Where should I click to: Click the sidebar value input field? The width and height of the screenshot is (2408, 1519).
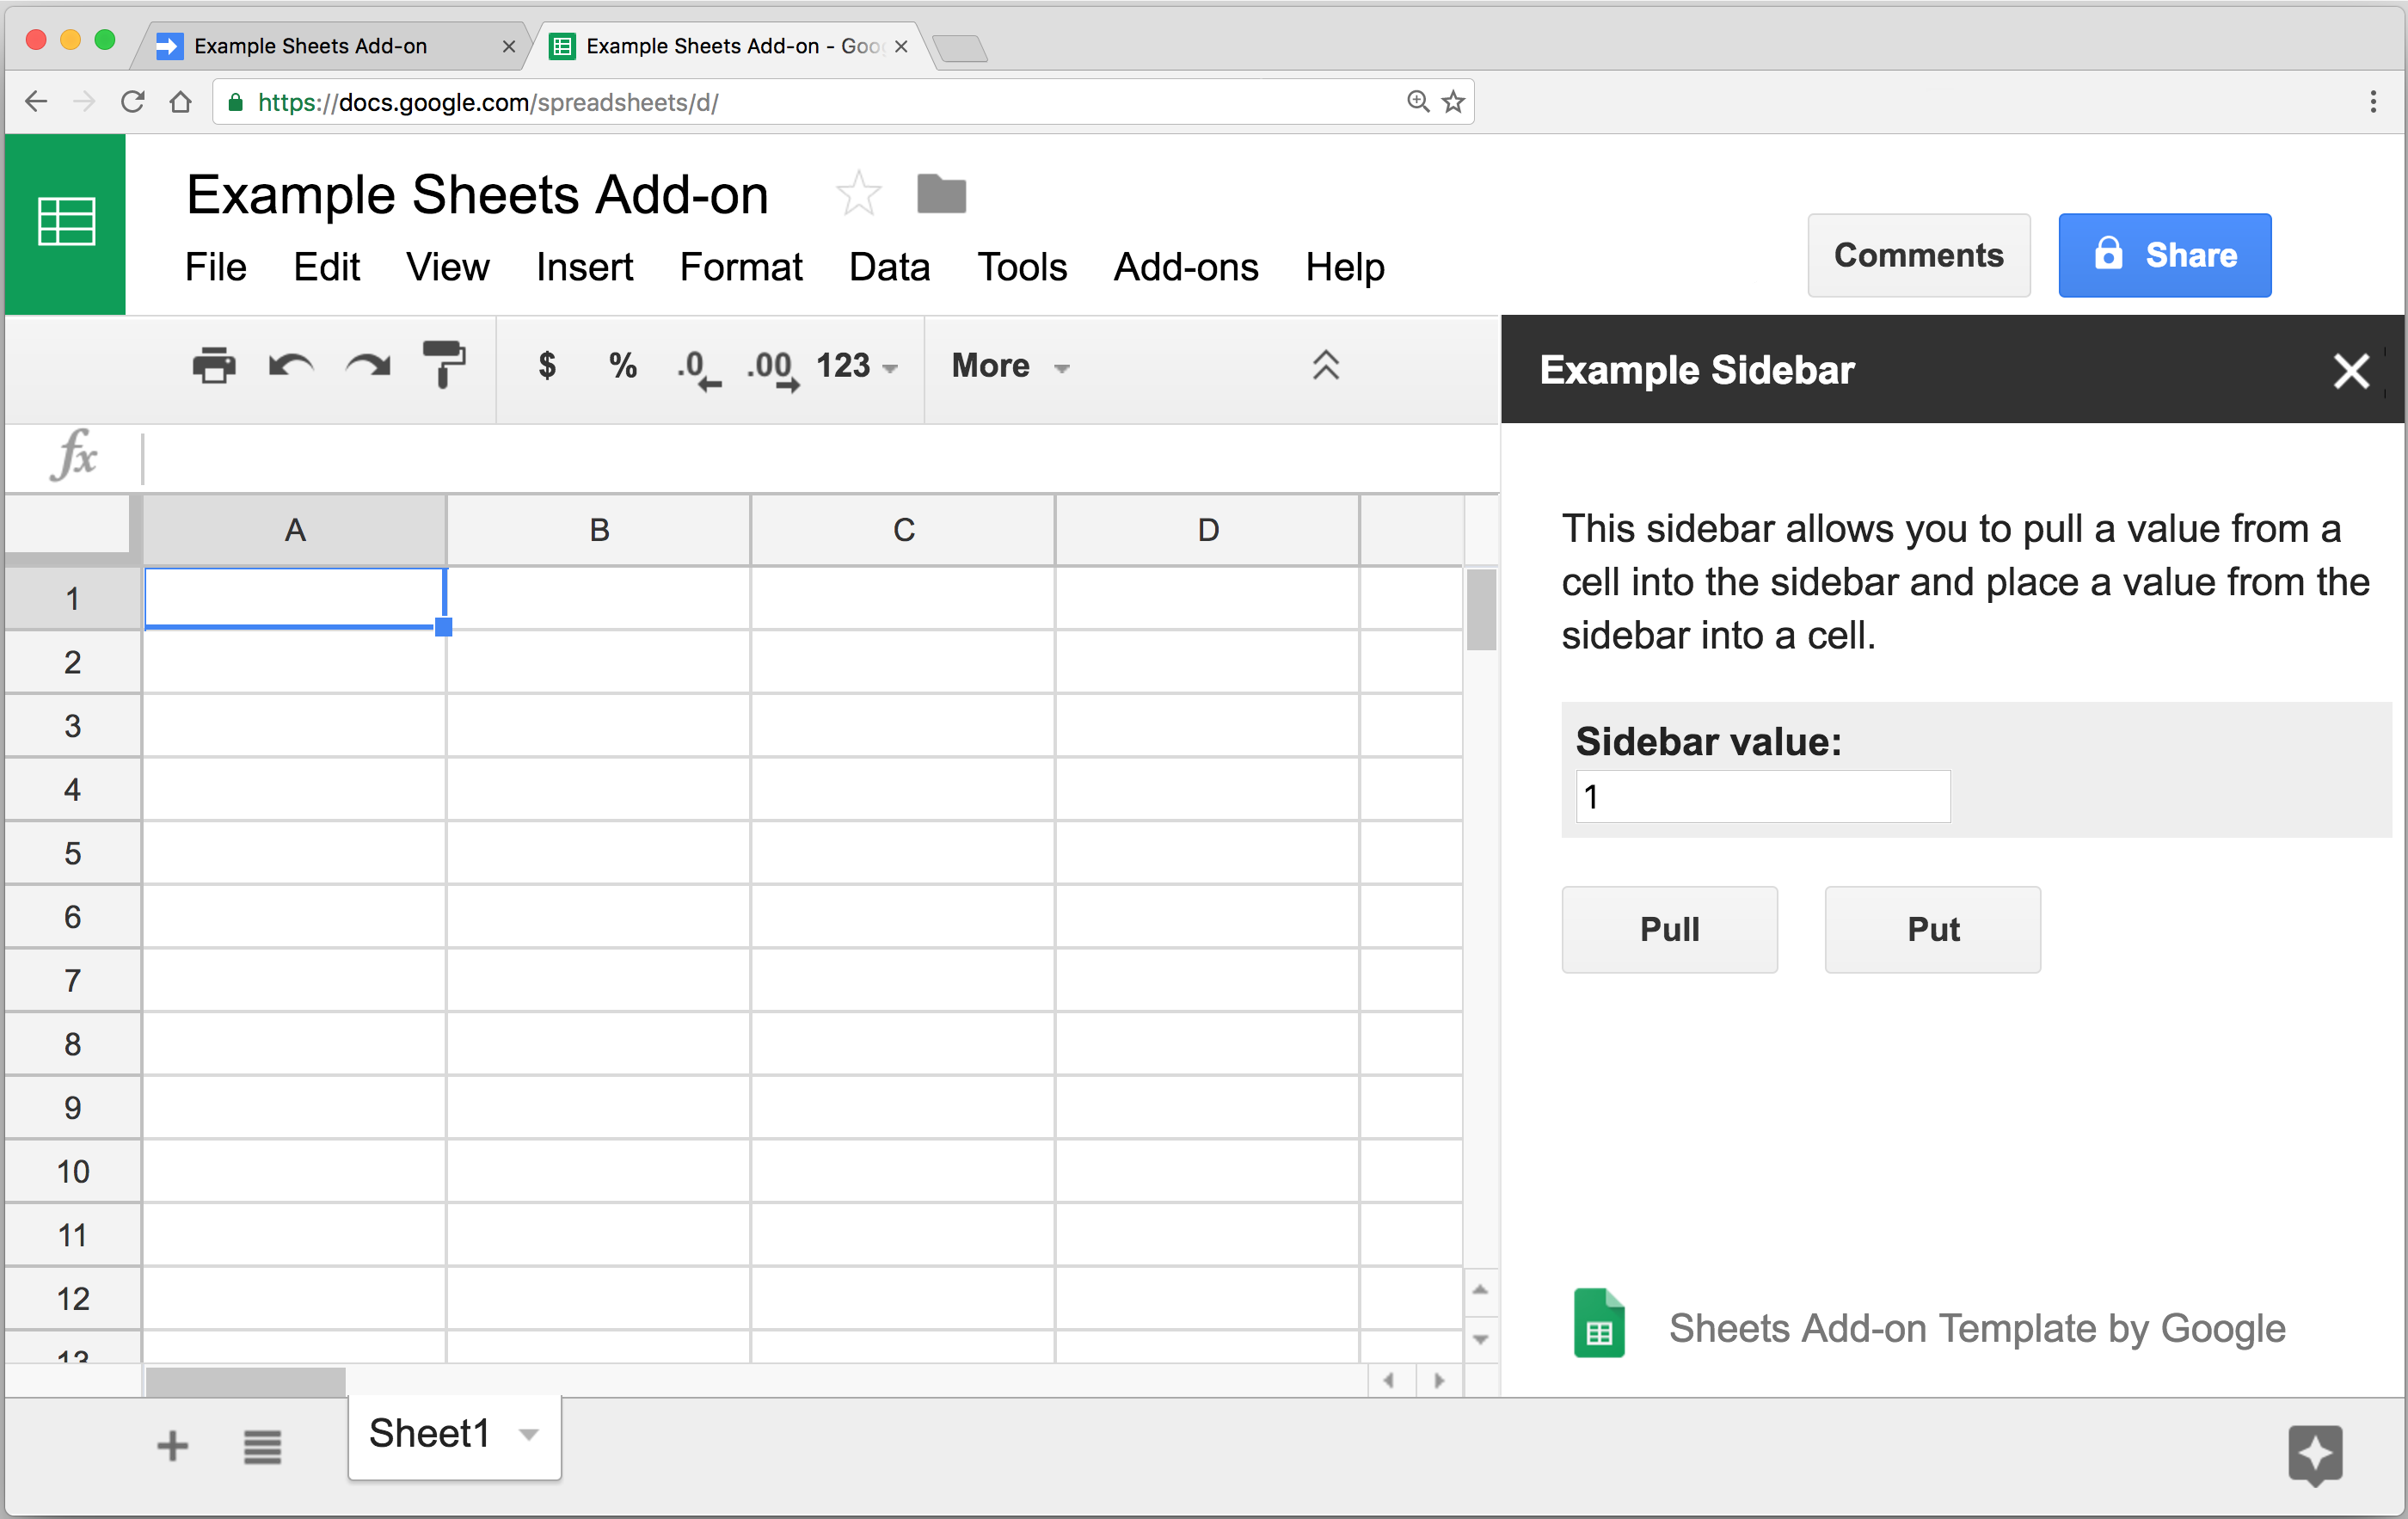tap(1761, 796)
